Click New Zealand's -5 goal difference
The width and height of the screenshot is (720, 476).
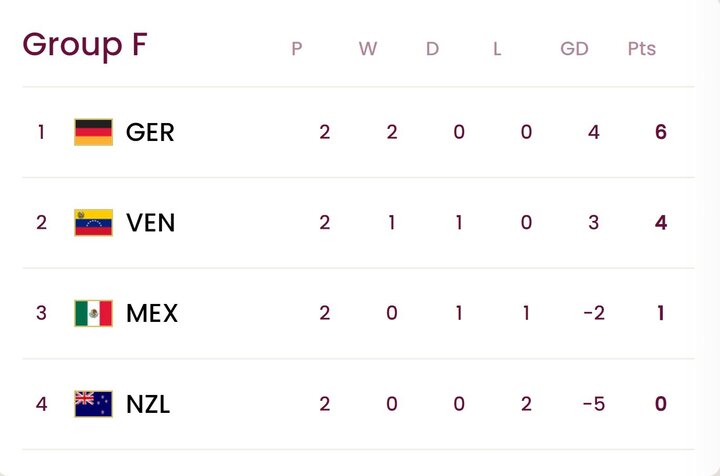coord(593,404)
